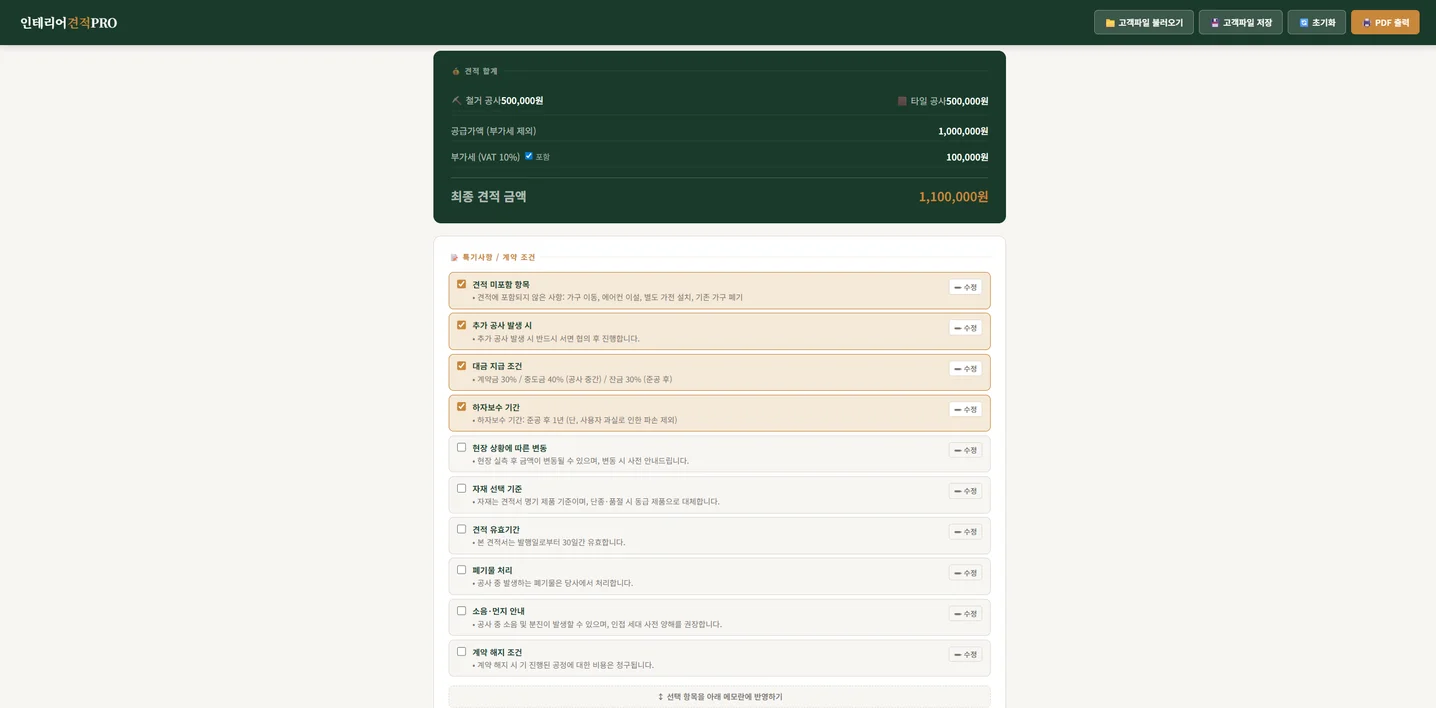Check the 폐기물 처리 checkbox

coord(461,570)
